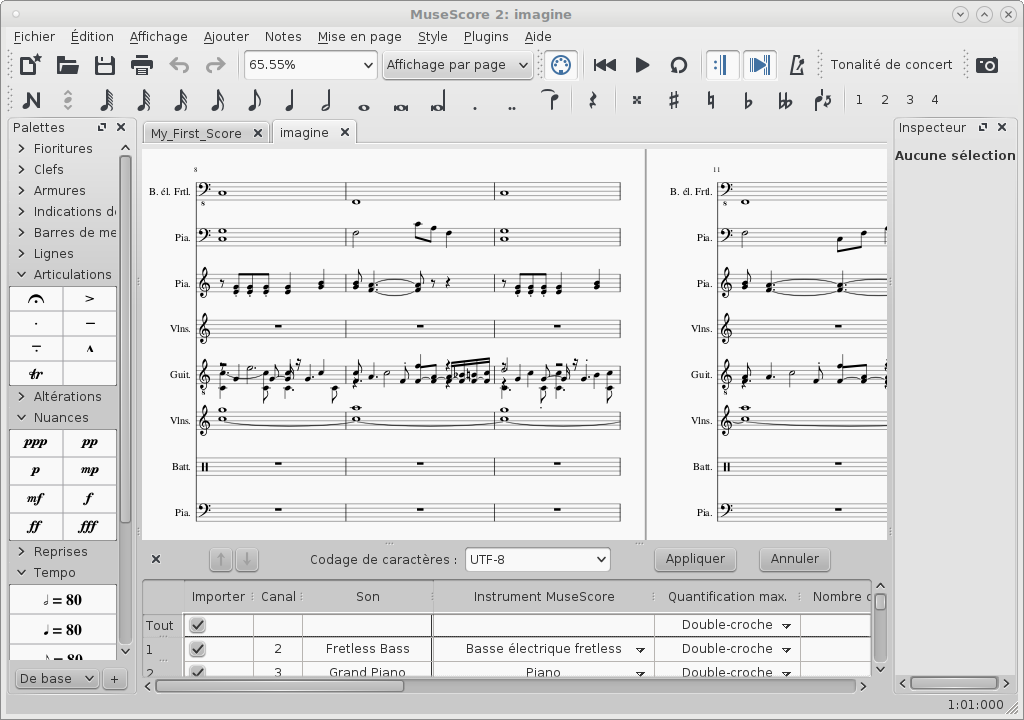
Task: Toggle playing repeats during playback
Action: pos(722,65)
